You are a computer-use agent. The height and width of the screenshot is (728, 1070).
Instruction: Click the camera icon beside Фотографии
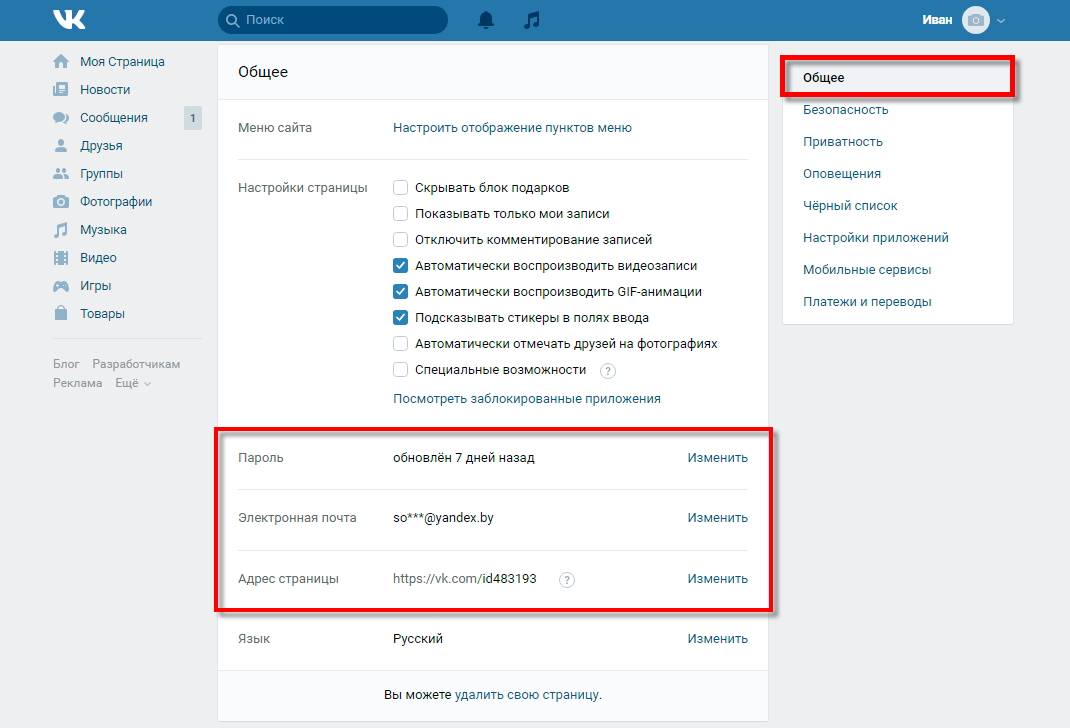[x=61, y=201]
